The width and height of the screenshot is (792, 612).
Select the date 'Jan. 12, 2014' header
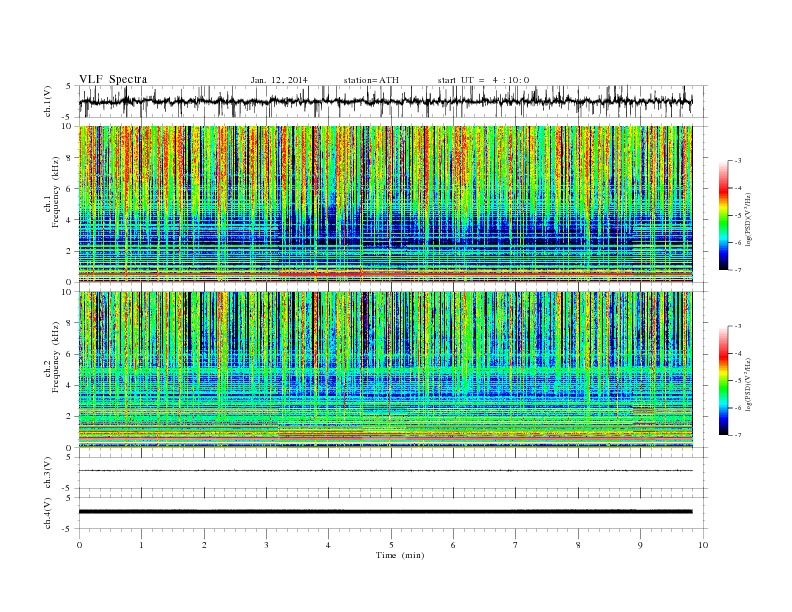tap(279, 80)
